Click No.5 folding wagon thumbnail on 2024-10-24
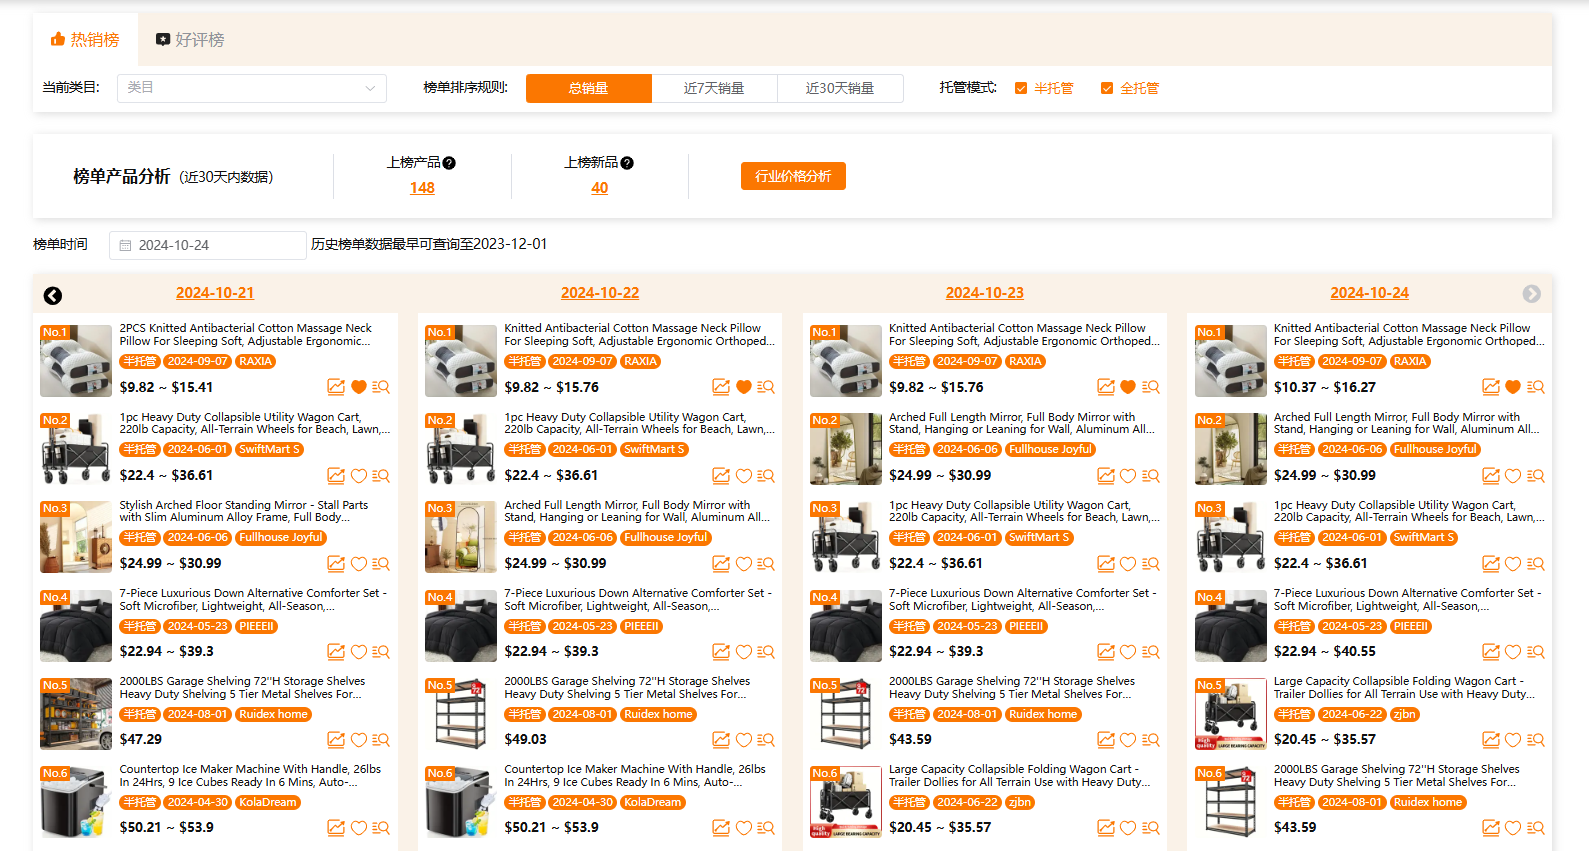This screenshot has height=851, width=1589. coord(1231,714)
